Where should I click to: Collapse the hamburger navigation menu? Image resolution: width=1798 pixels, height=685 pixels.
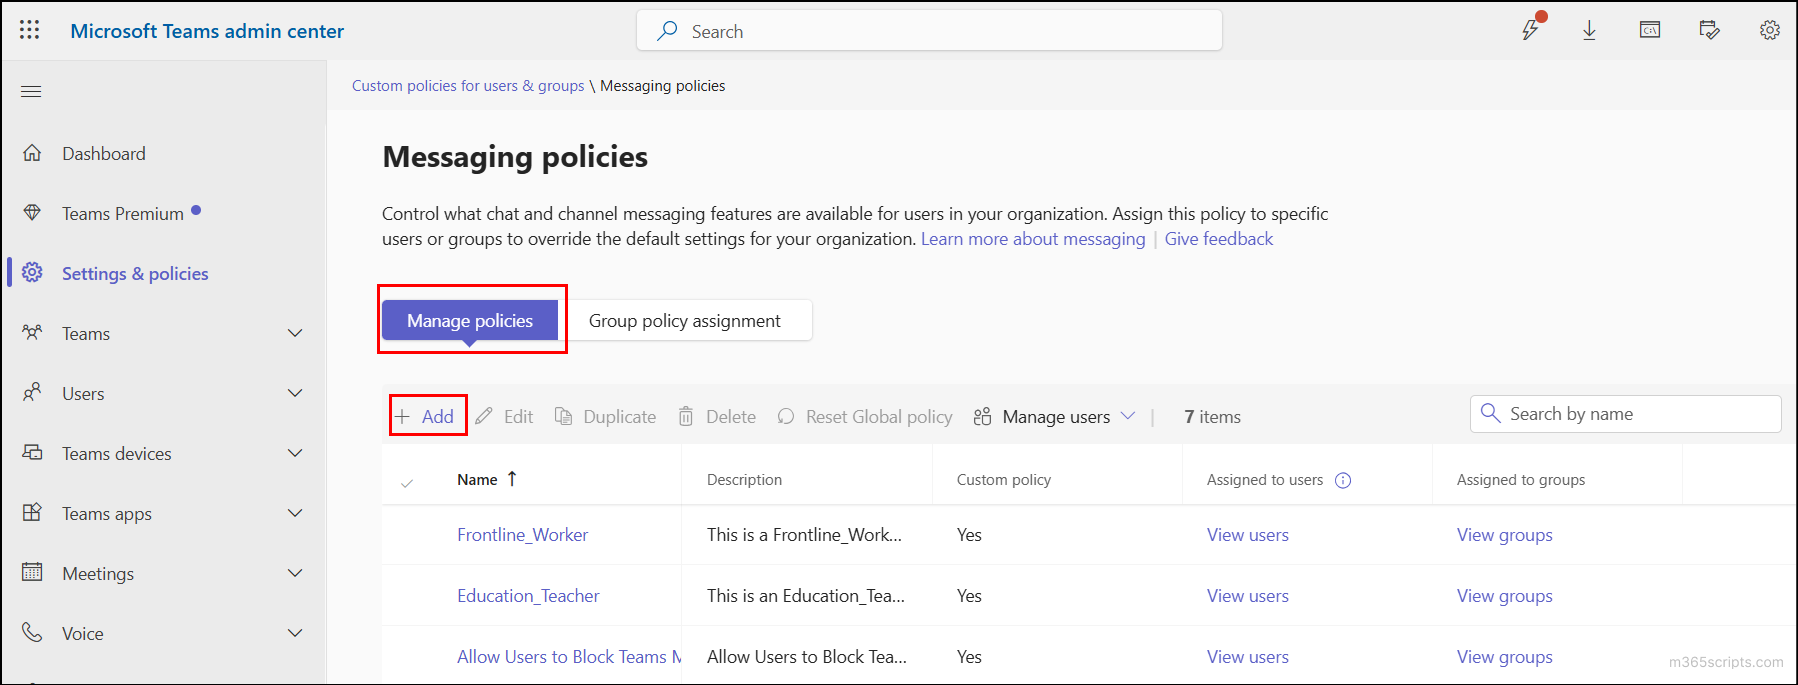[31, 91]
